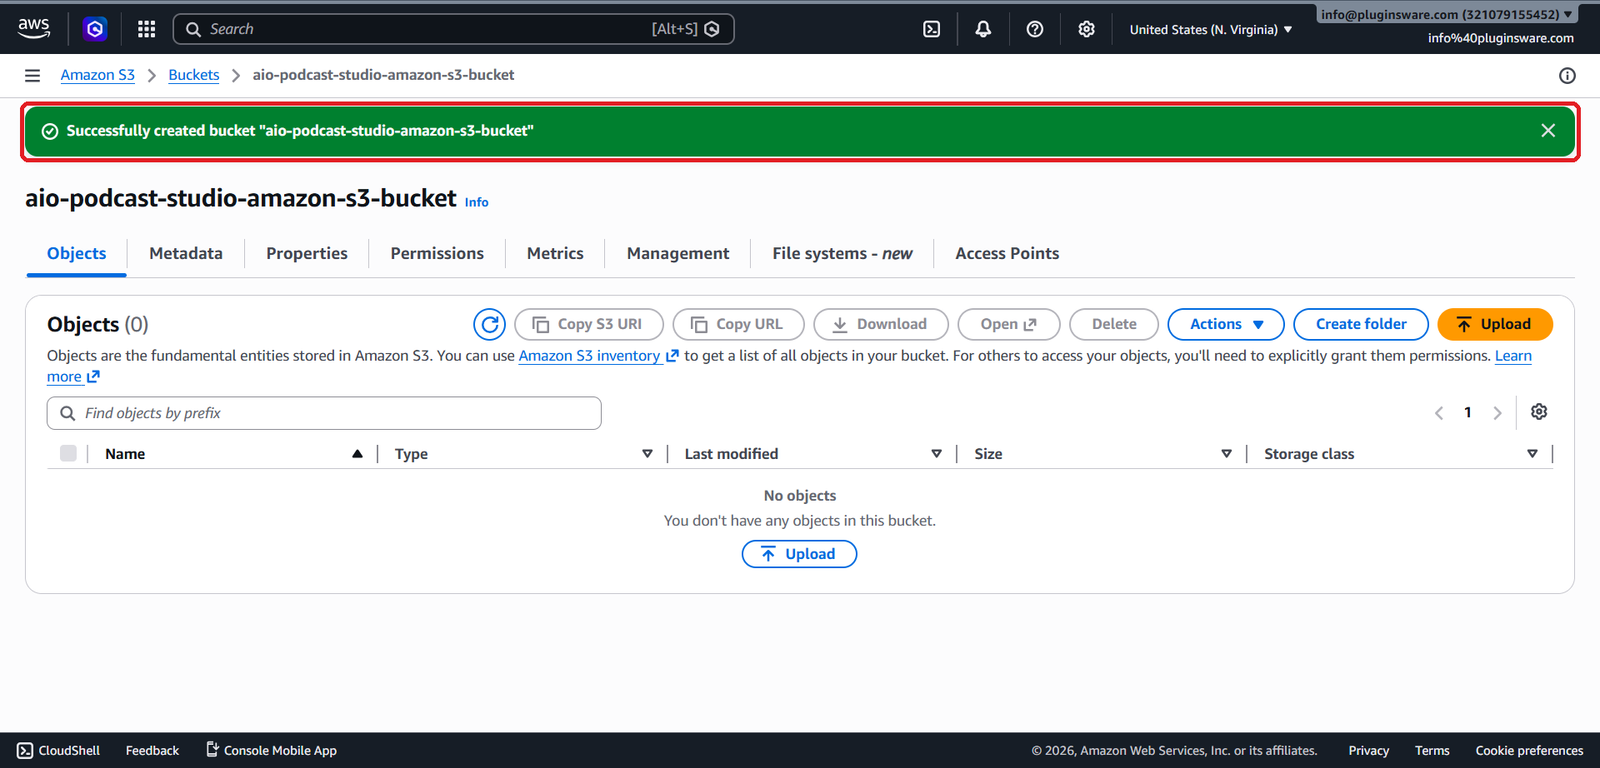Click the top Search input field

coord(454,29)
